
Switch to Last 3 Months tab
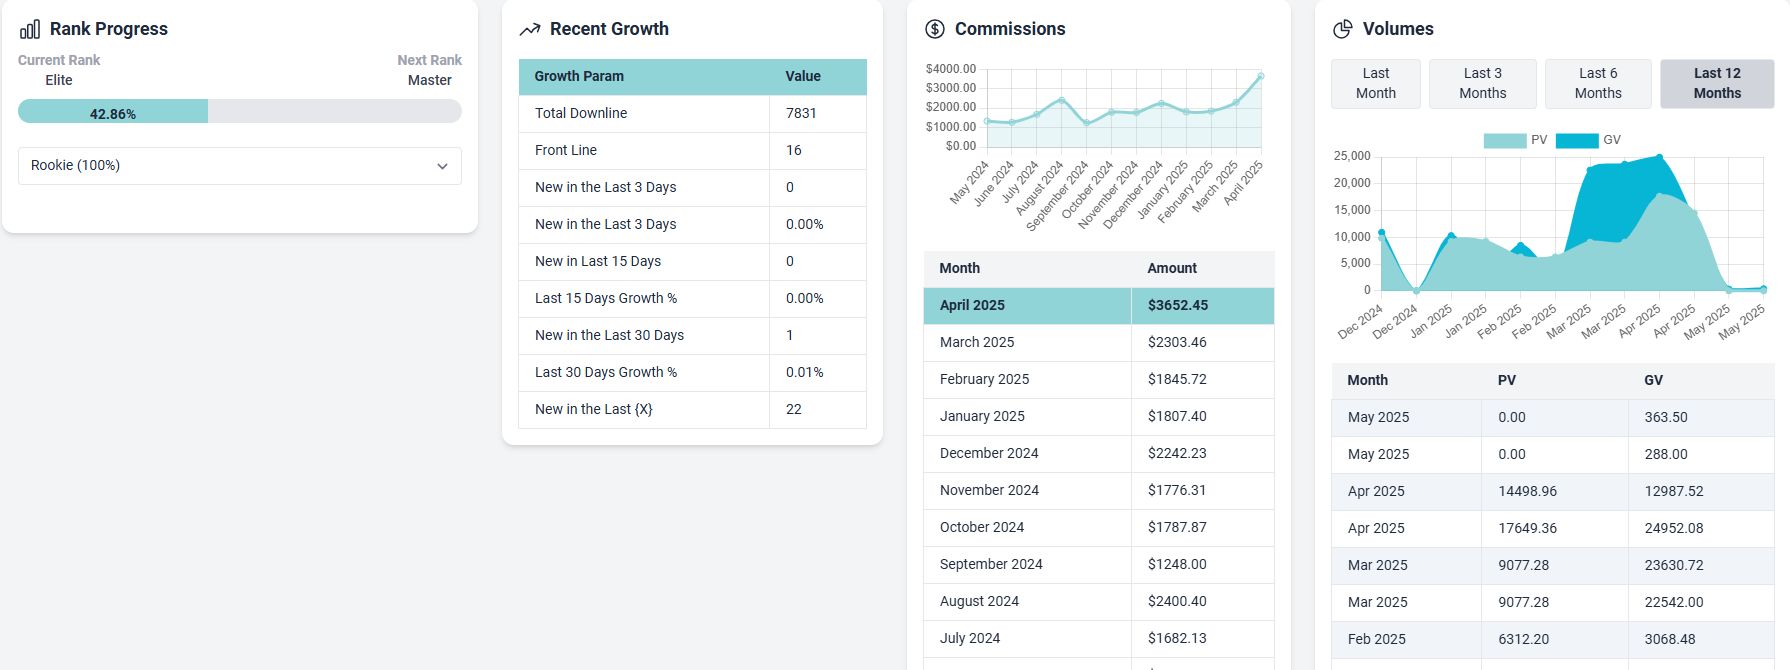coord(1482,83)
